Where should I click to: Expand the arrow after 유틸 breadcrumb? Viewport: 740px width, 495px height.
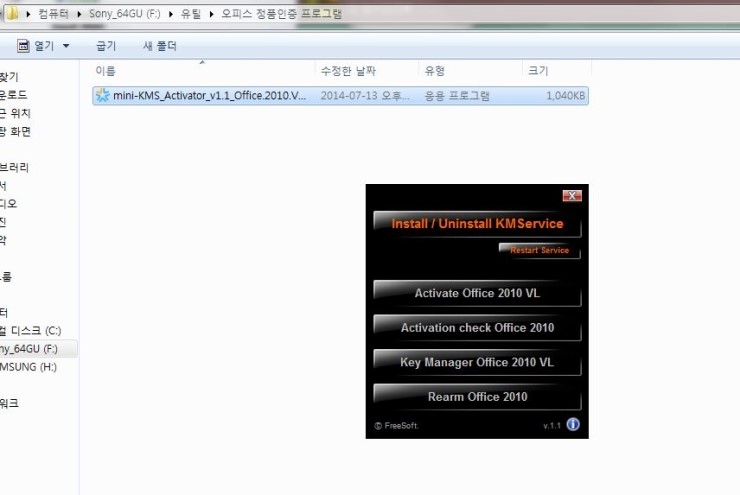point(211,14)
